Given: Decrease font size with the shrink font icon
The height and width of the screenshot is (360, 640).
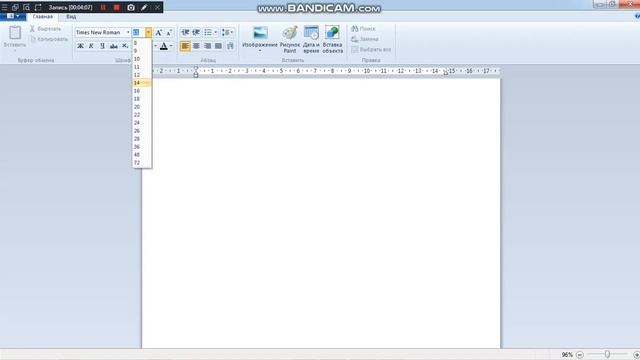Looking at the screenshot, I should tap(169, 32).
